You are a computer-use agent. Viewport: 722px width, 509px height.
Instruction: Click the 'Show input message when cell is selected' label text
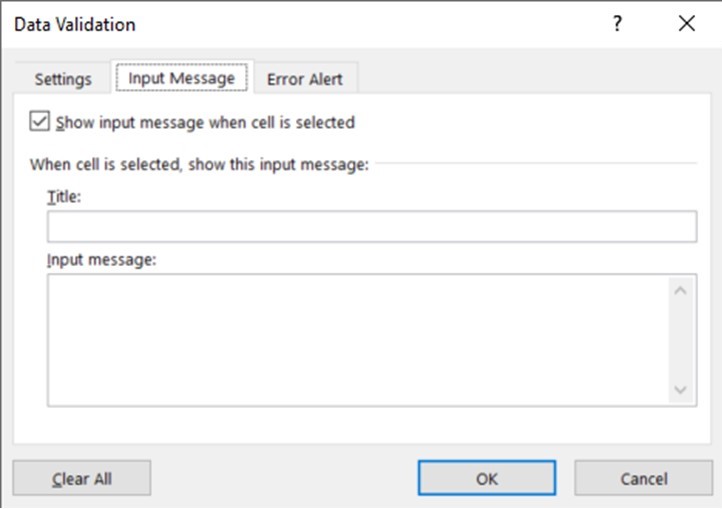pyautogui.click(x=205, y=123)
